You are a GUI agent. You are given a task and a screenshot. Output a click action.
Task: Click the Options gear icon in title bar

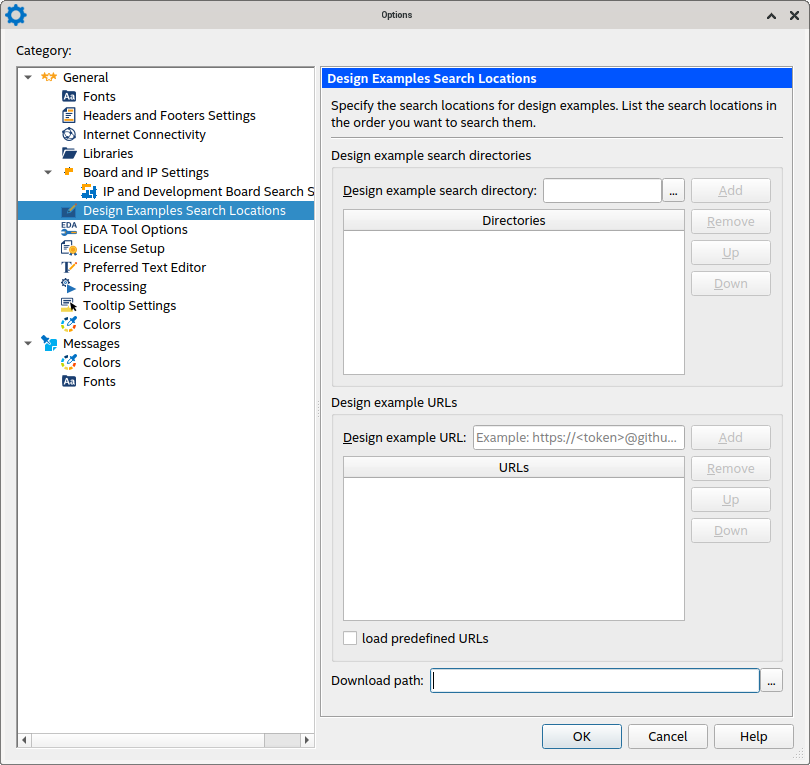point(15,15)
